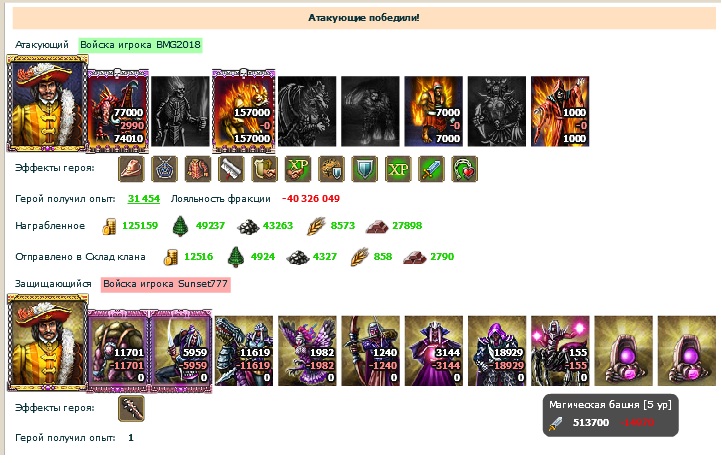Image resolution: width=722 pixels, height=463 pixels.
Task: Click the looted iron ingots icon
Action: pyautogui.click(x=377, y=226)
